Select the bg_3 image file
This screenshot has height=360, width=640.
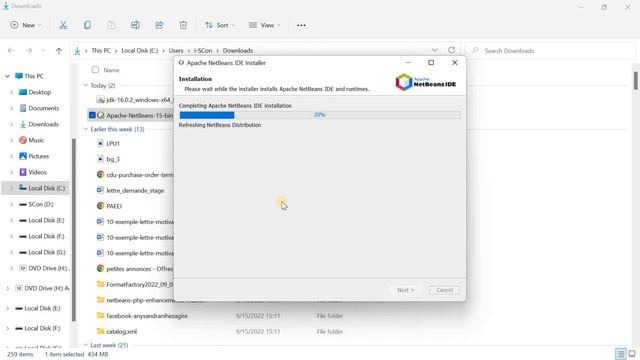pyautogui.click(x=108, y=159)
